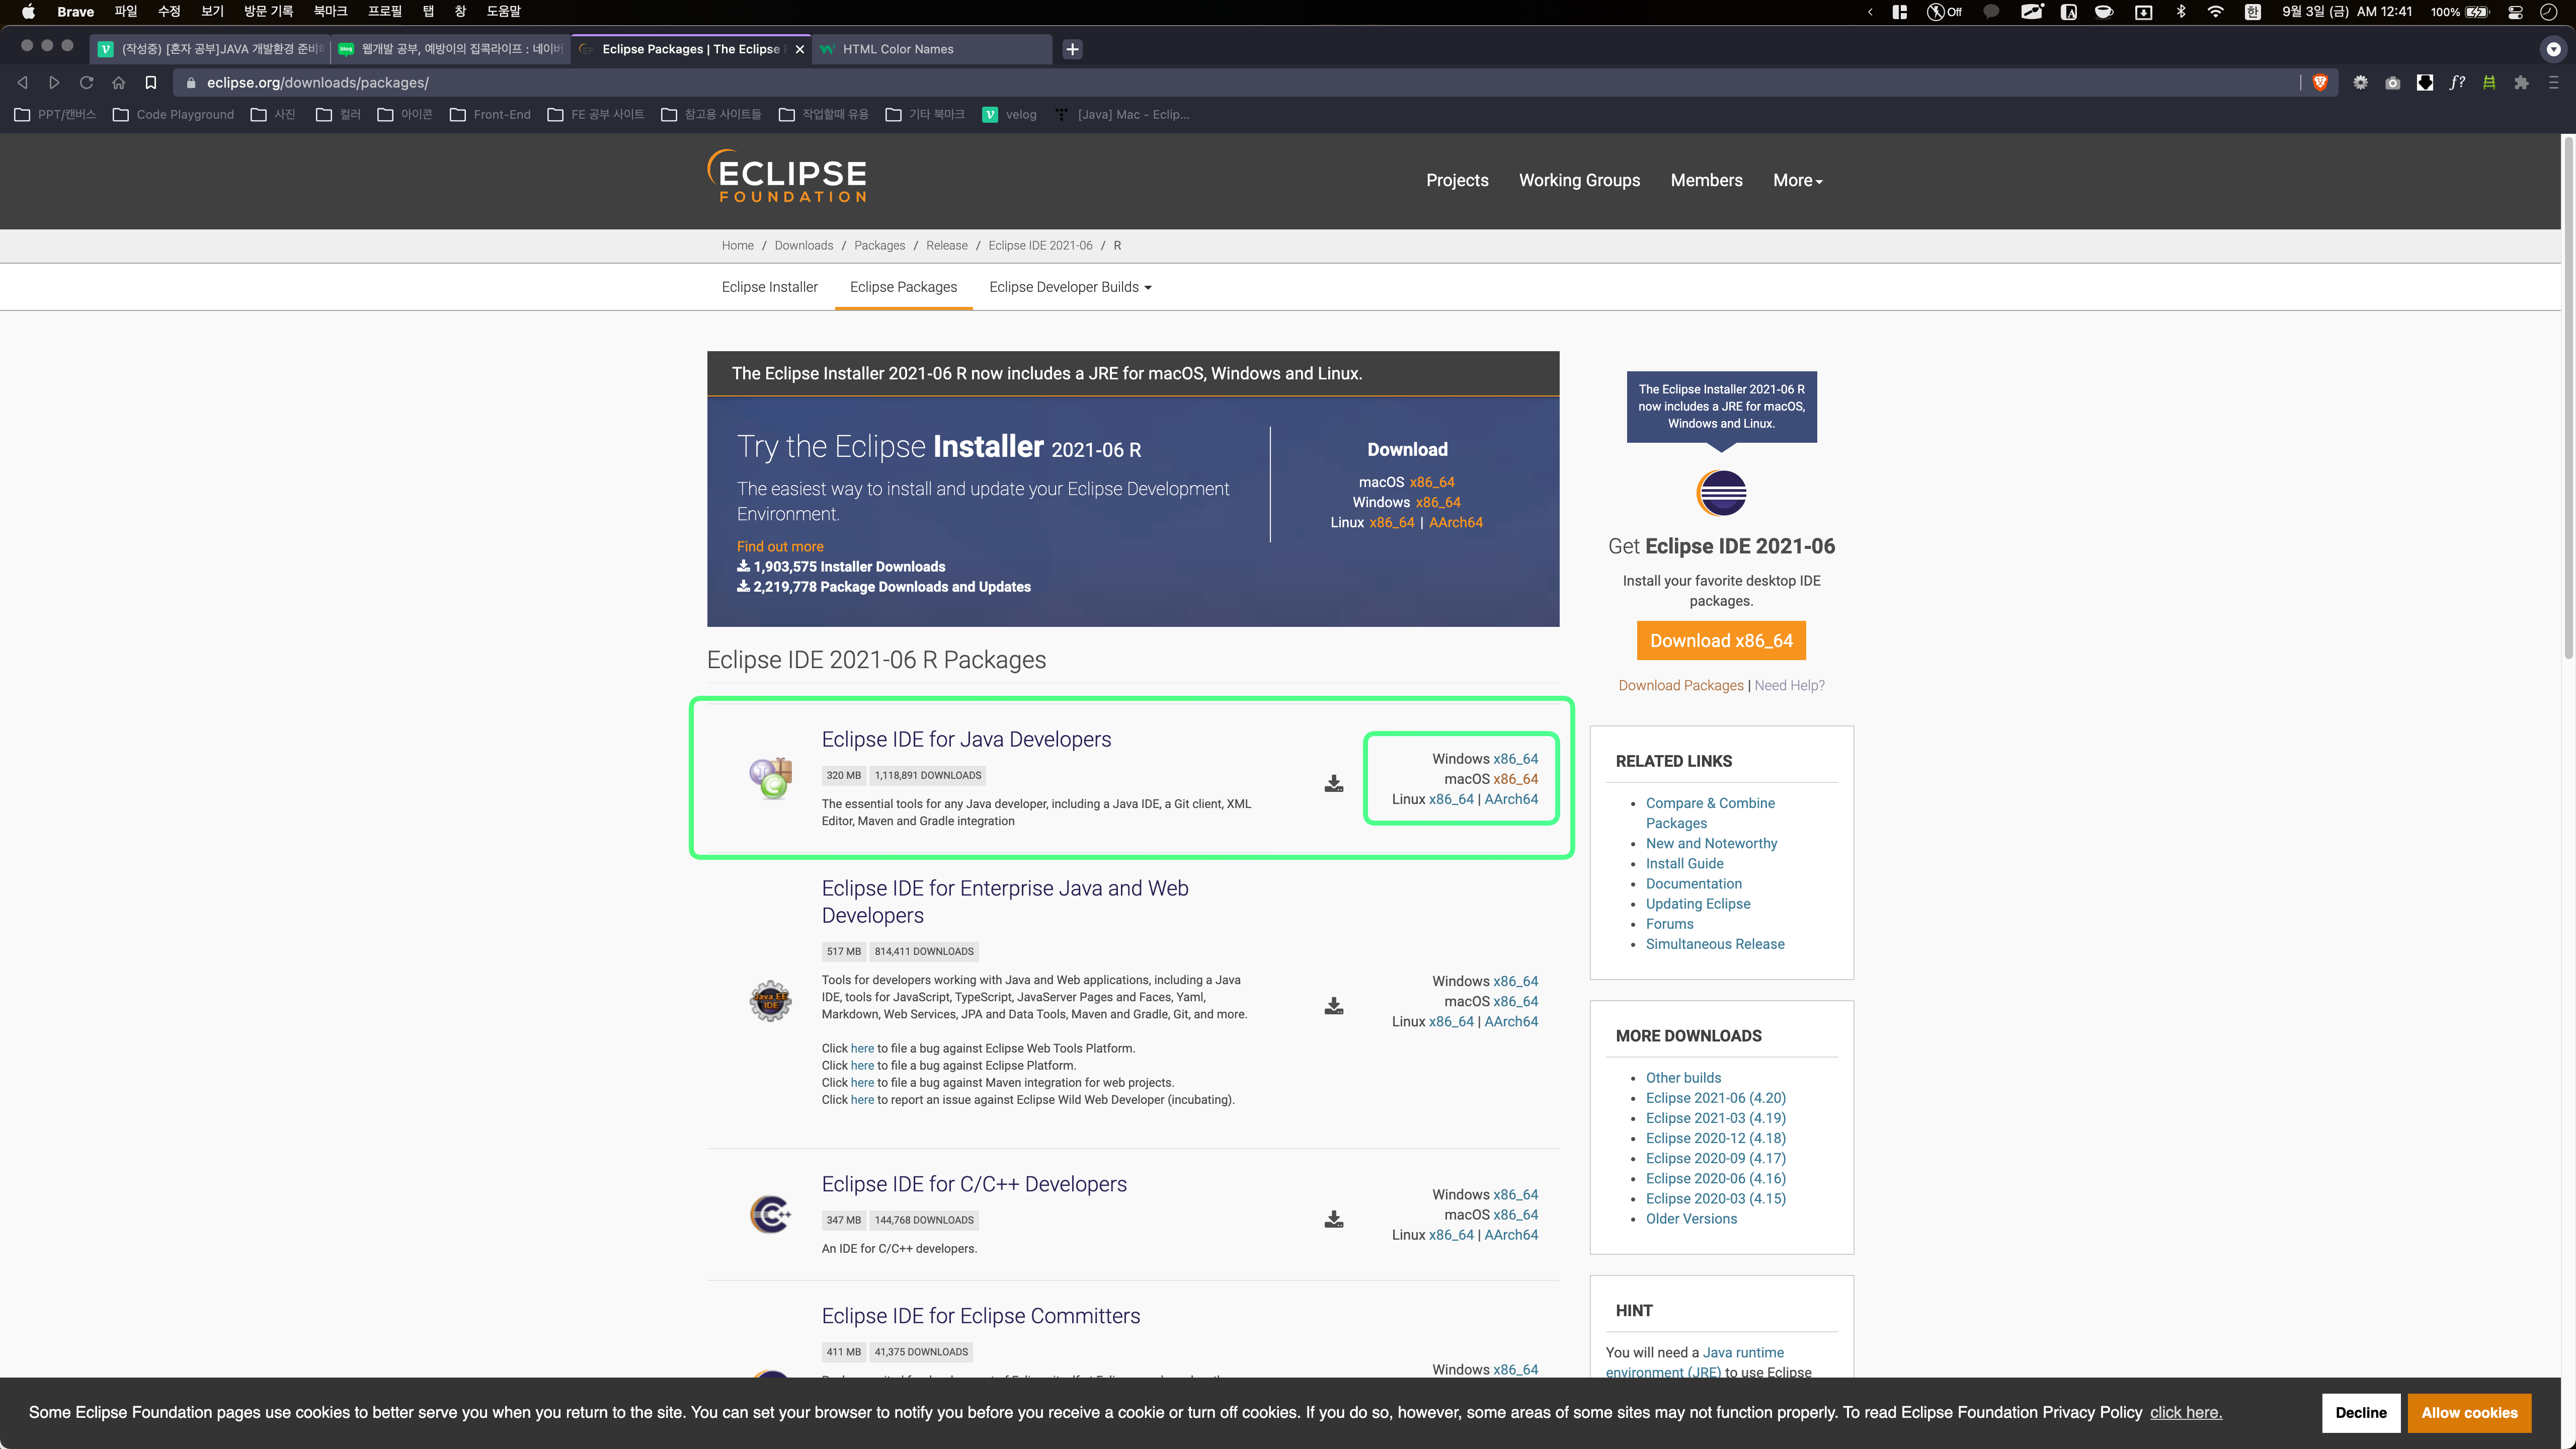Click the Downloads breadcrumb link
This screenshot has width=2576, height=1449.
tap(803, 246)
